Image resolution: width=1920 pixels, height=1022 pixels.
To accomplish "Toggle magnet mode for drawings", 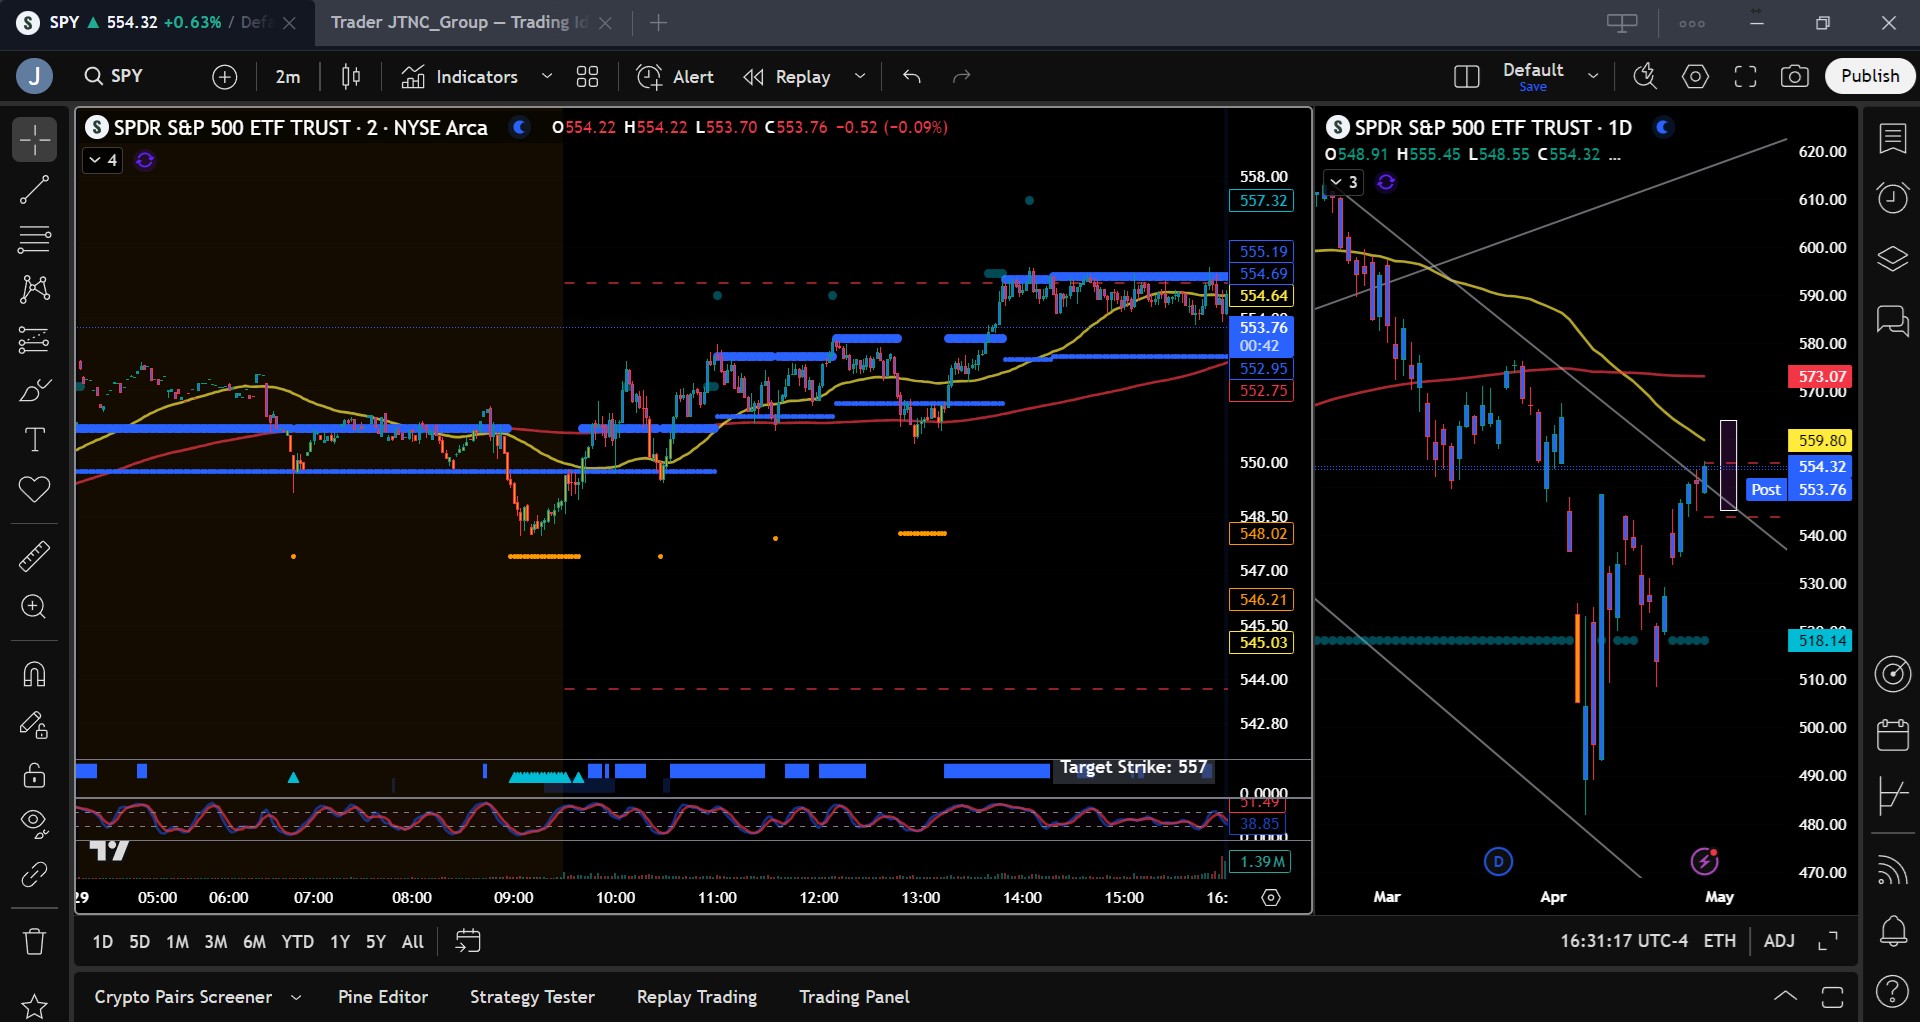I will tap(34, 674).
